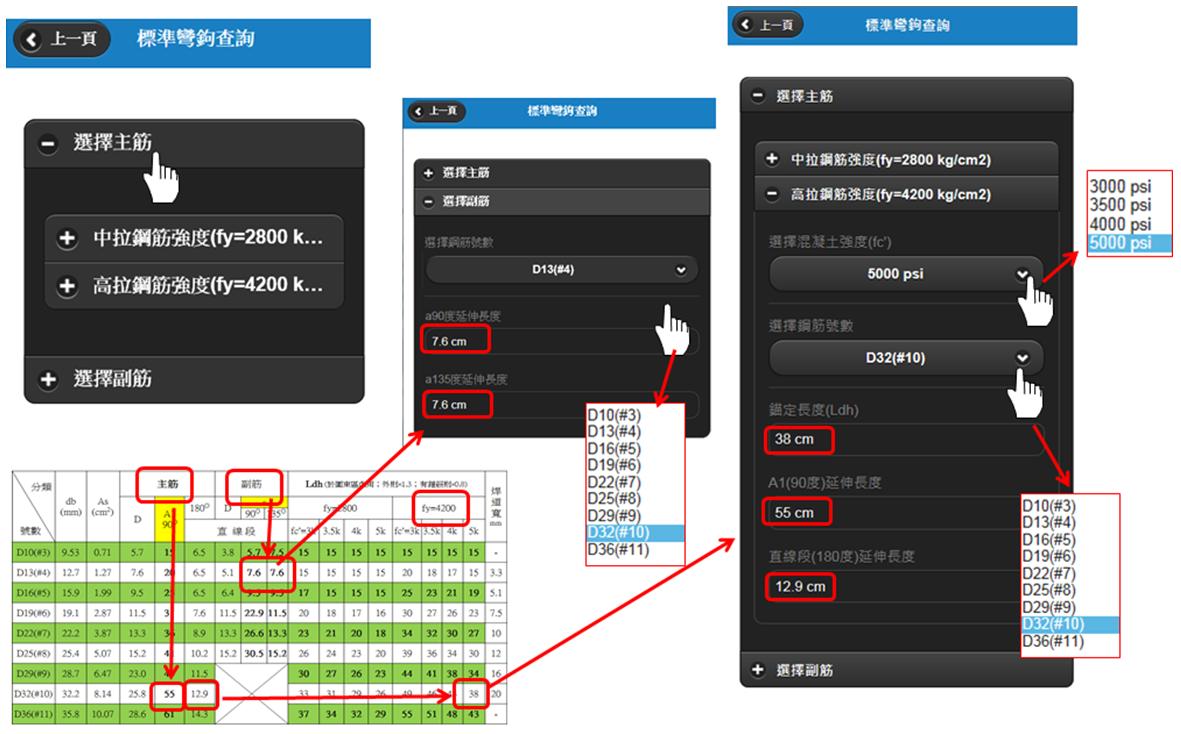This screenshot has height=734, width=1181.
Task: Click minus icon beside 高拉鋼筋強度(fy=4200 kg/cm2)
Action: [772, 195]
